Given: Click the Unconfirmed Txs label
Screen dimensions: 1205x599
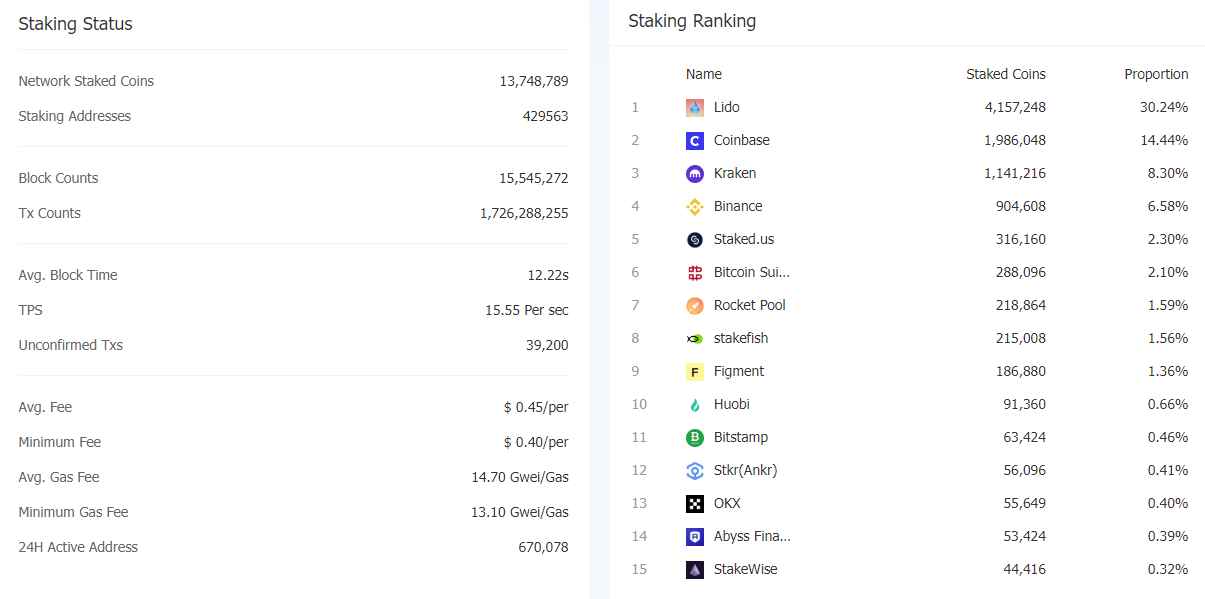Looking at the screenshot, I should pos(70,345).
